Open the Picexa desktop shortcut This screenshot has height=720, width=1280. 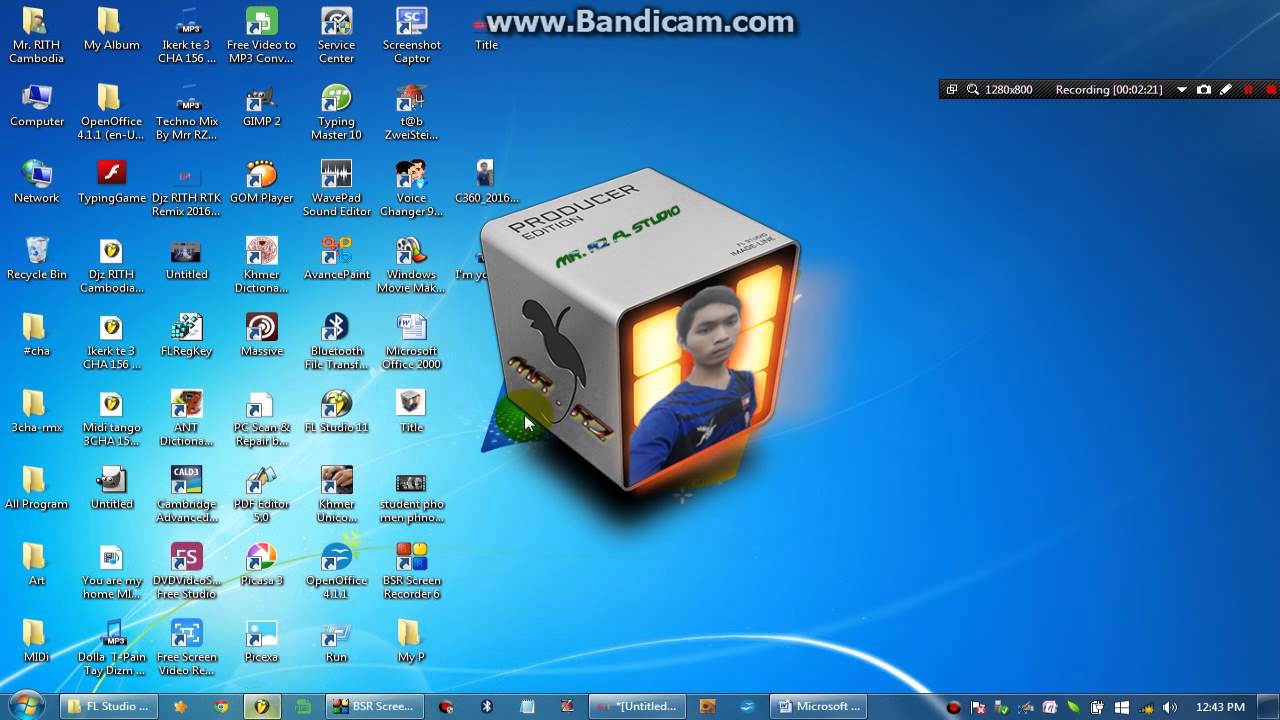click(261, 641)
